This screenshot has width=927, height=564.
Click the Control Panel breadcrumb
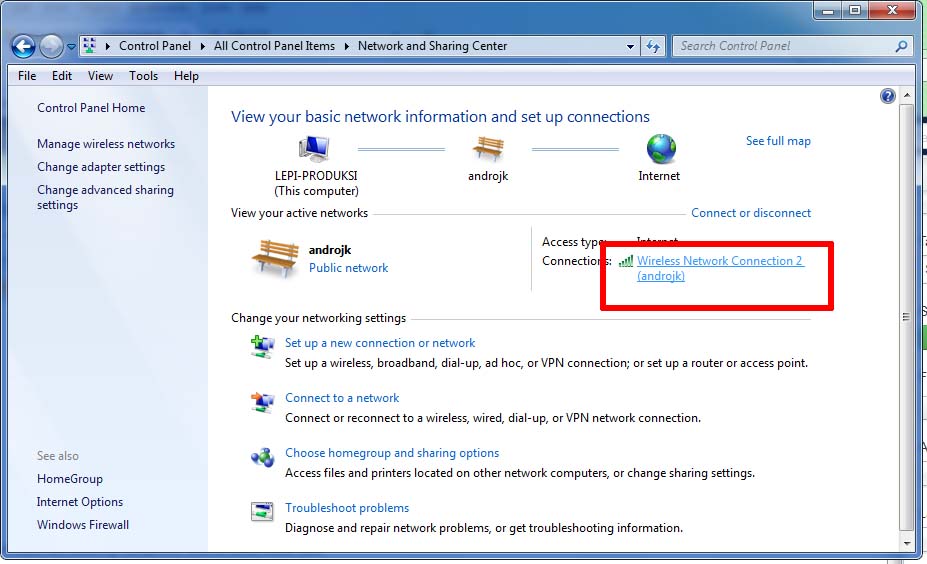click(155, 46)
